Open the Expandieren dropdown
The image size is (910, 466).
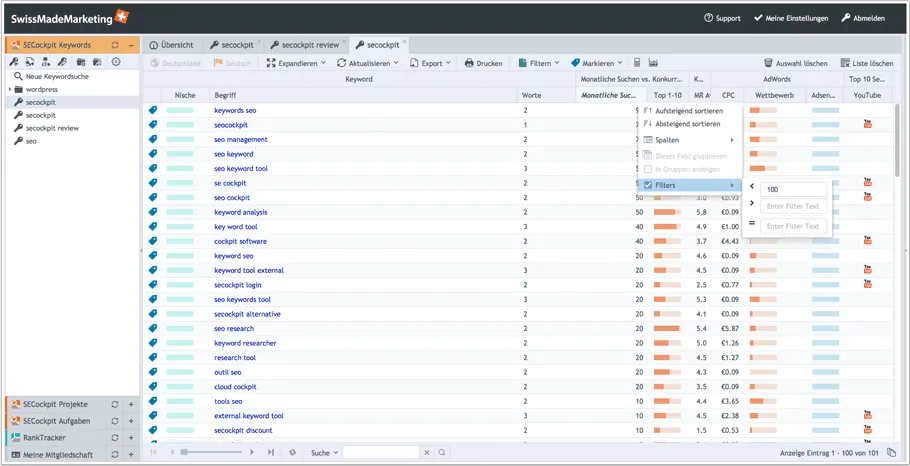pos(296,63)
